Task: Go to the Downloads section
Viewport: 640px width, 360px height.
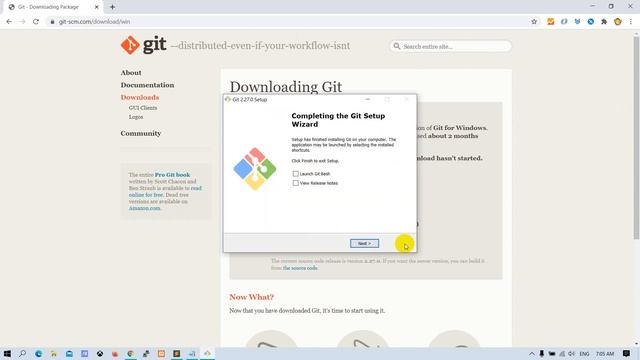Action: (140, 97)
